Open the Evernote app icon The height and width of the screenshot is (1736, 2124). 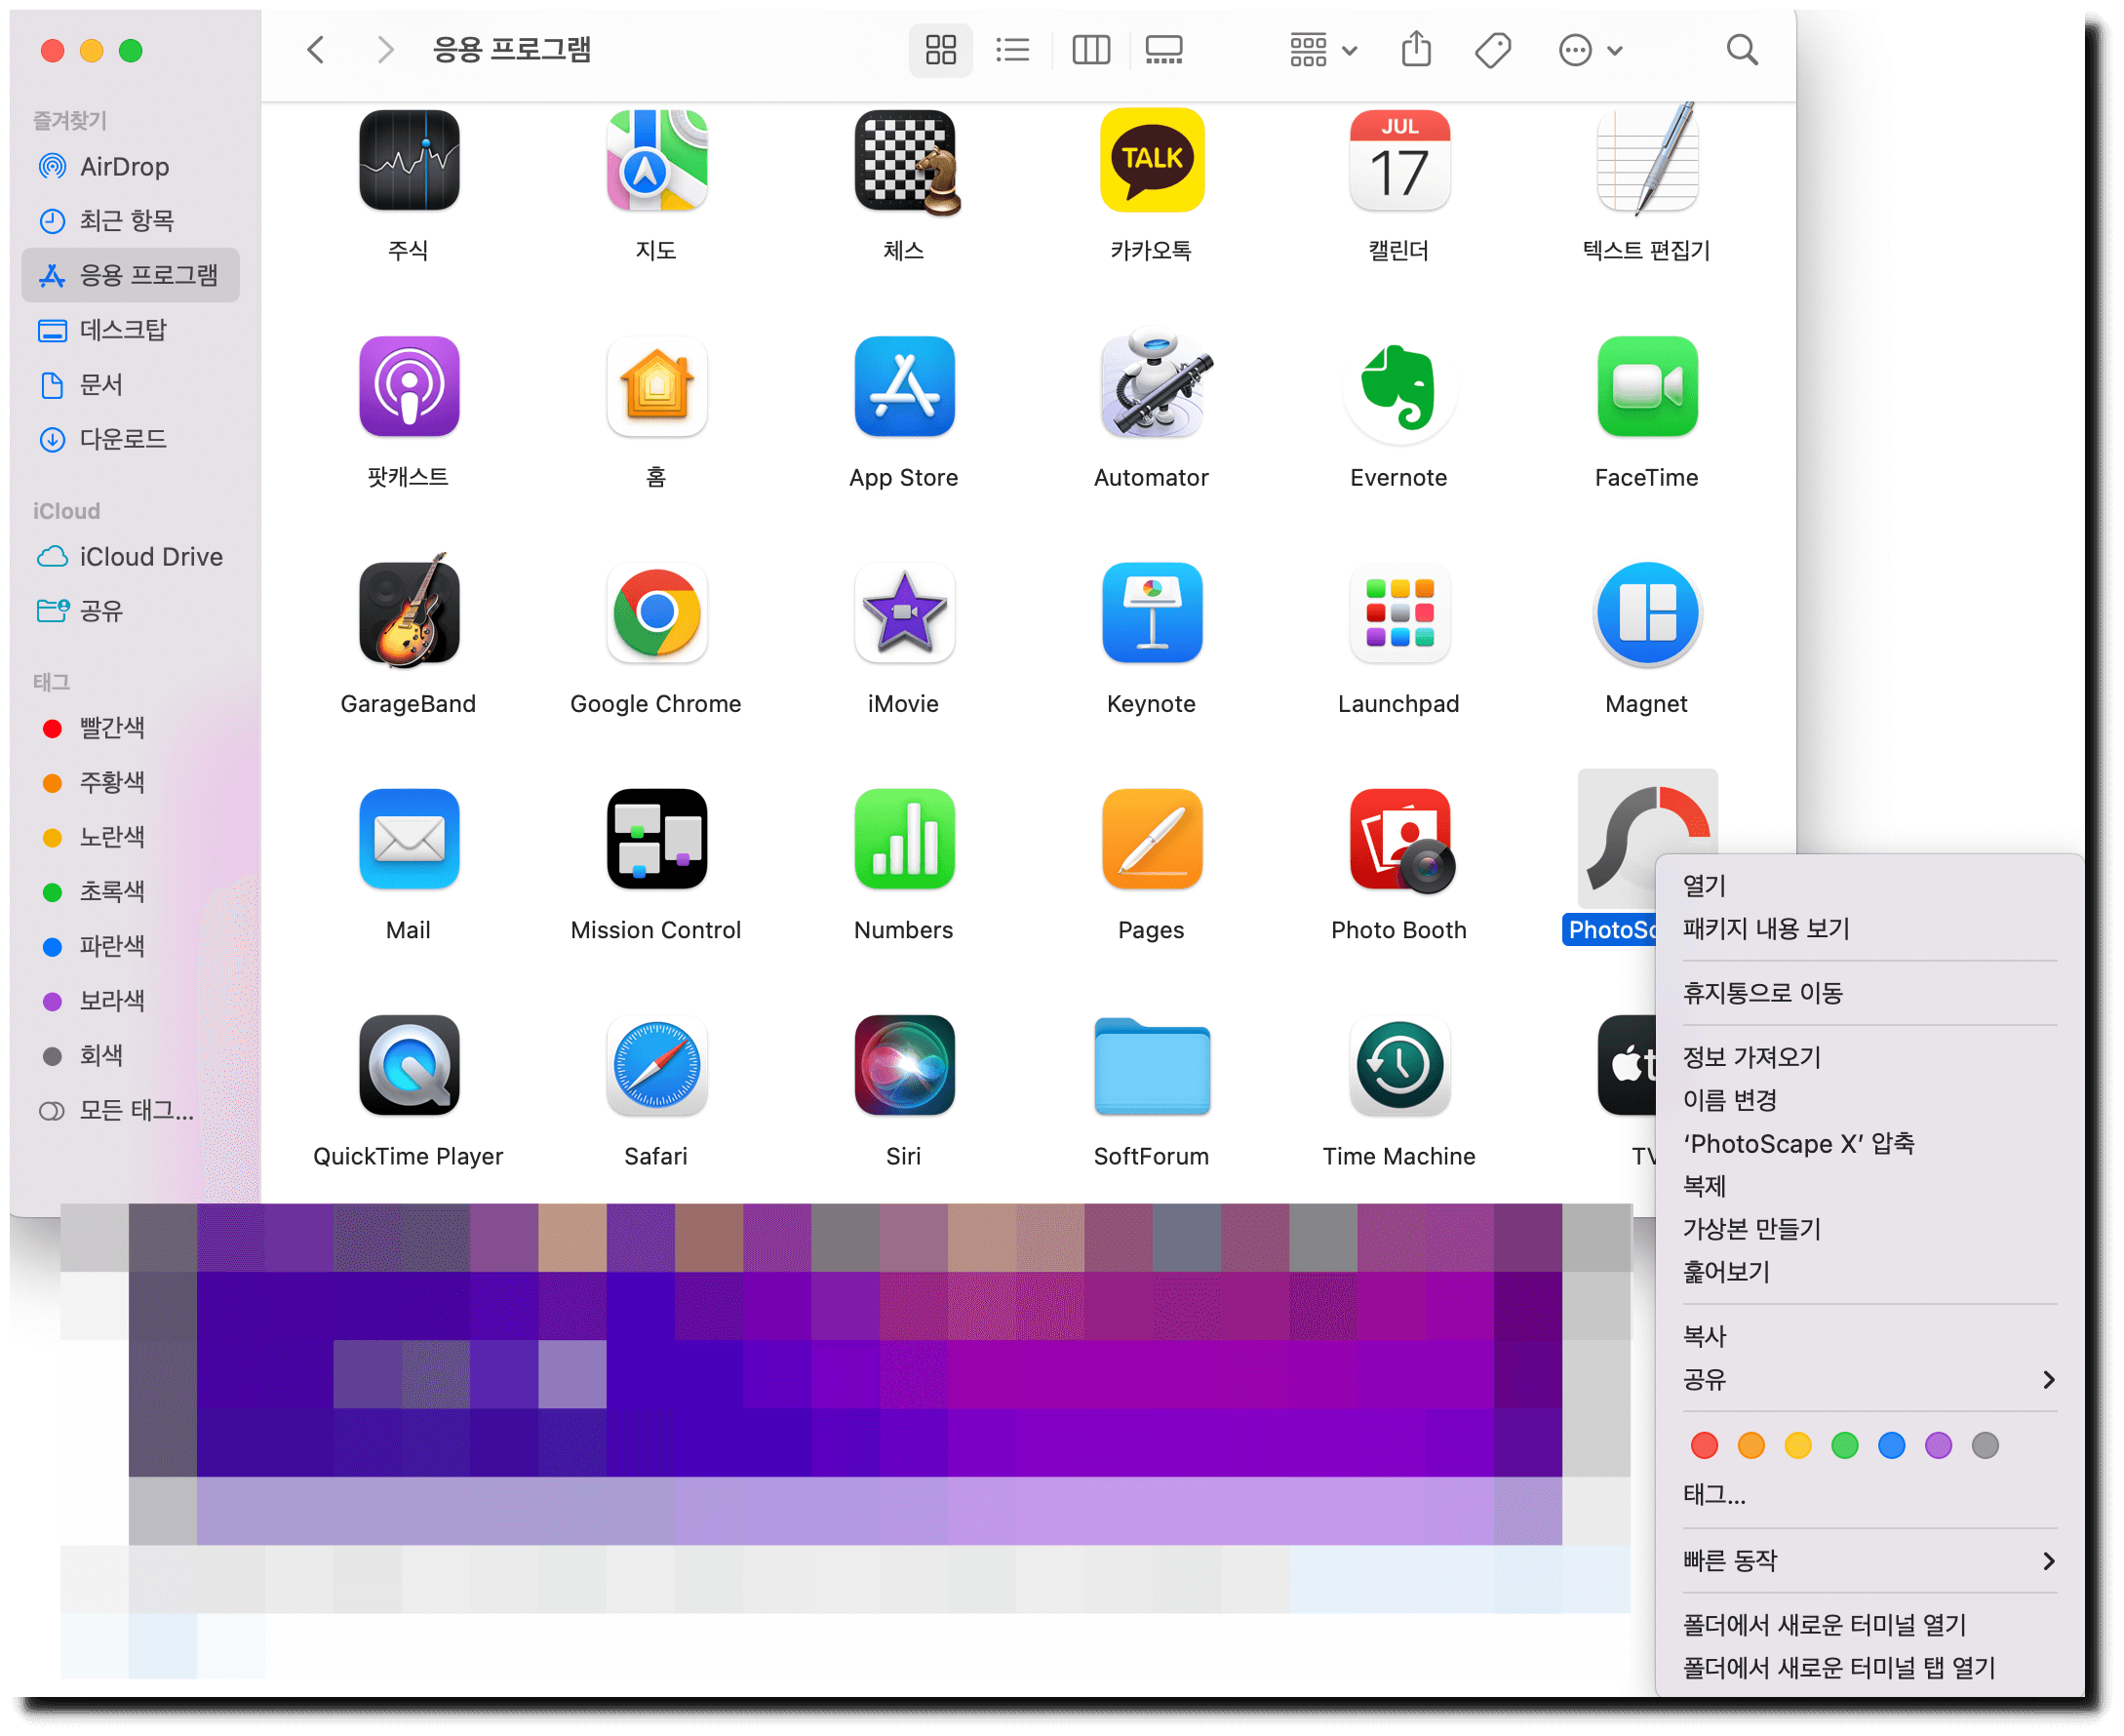pos(1398,388)
